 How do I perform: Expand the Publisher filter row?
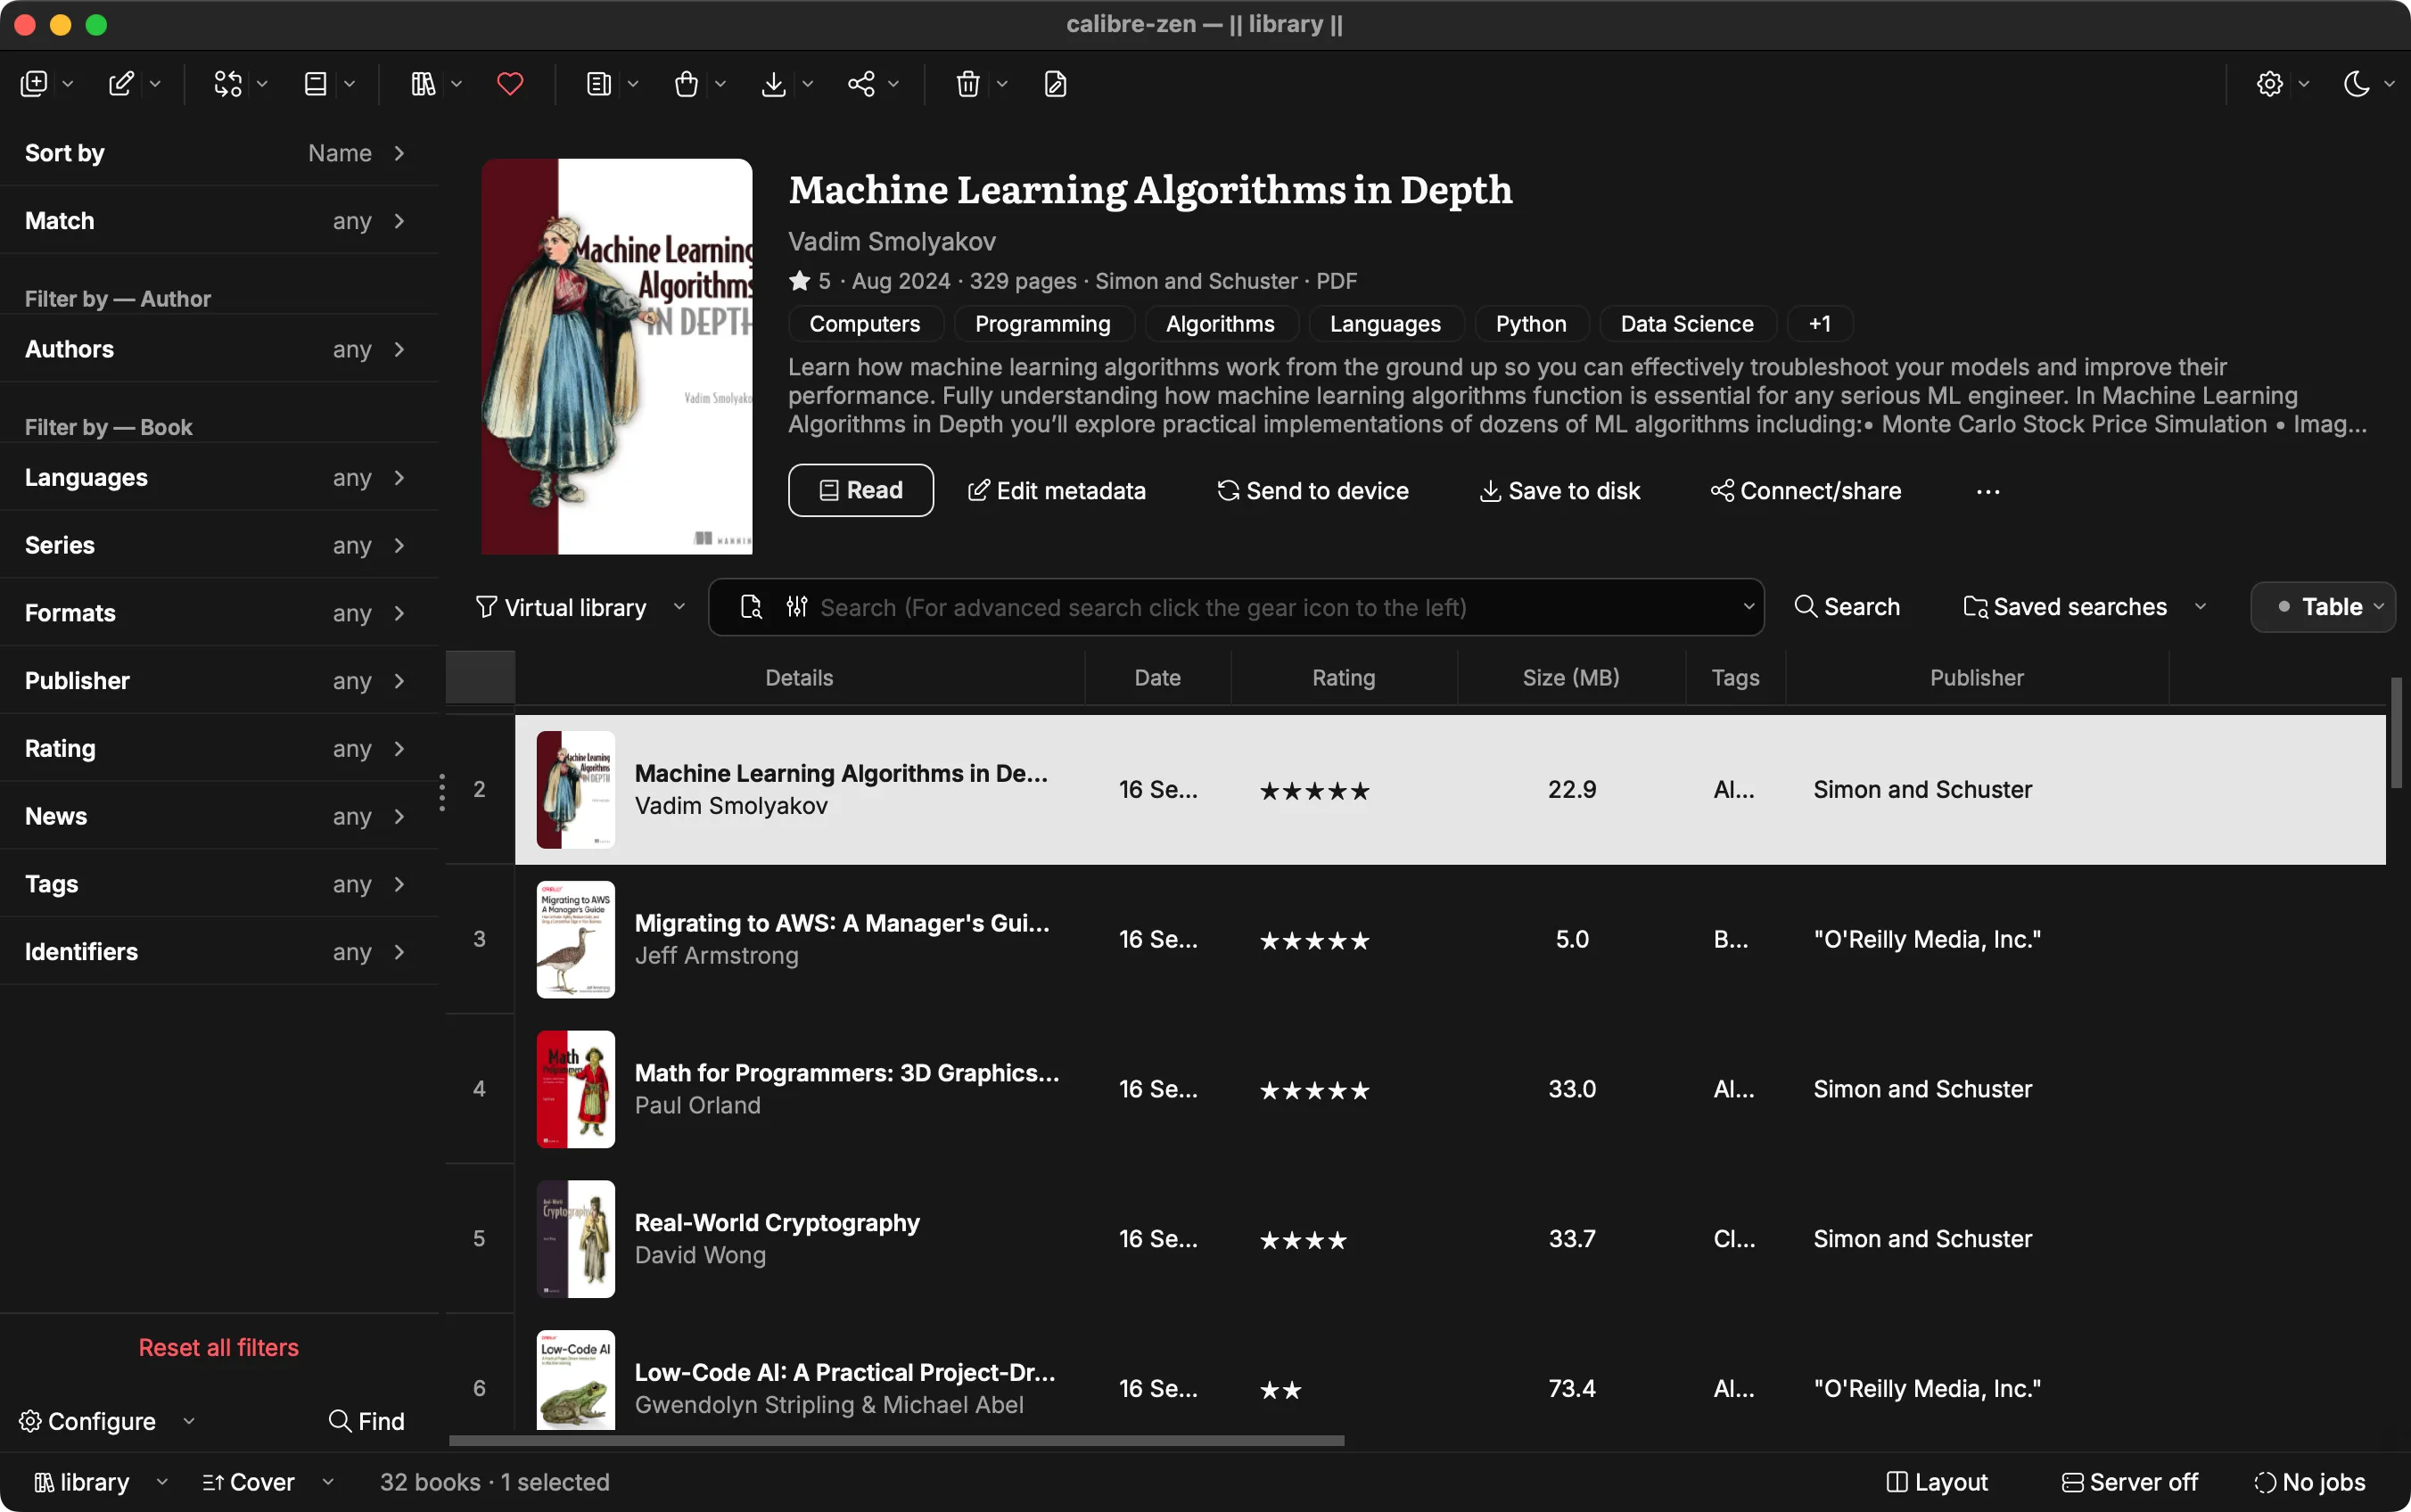click(219, 681)
